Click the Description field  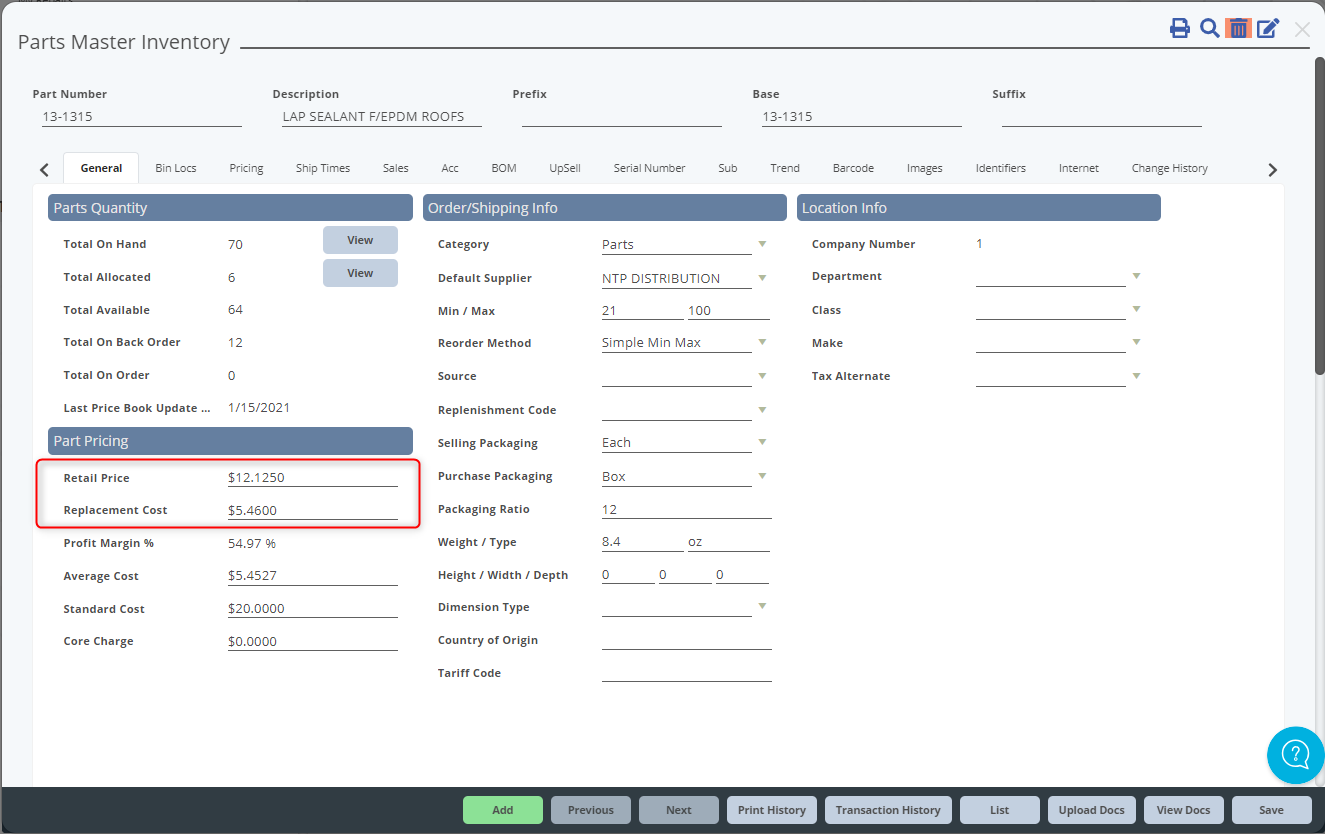[381, 116]
